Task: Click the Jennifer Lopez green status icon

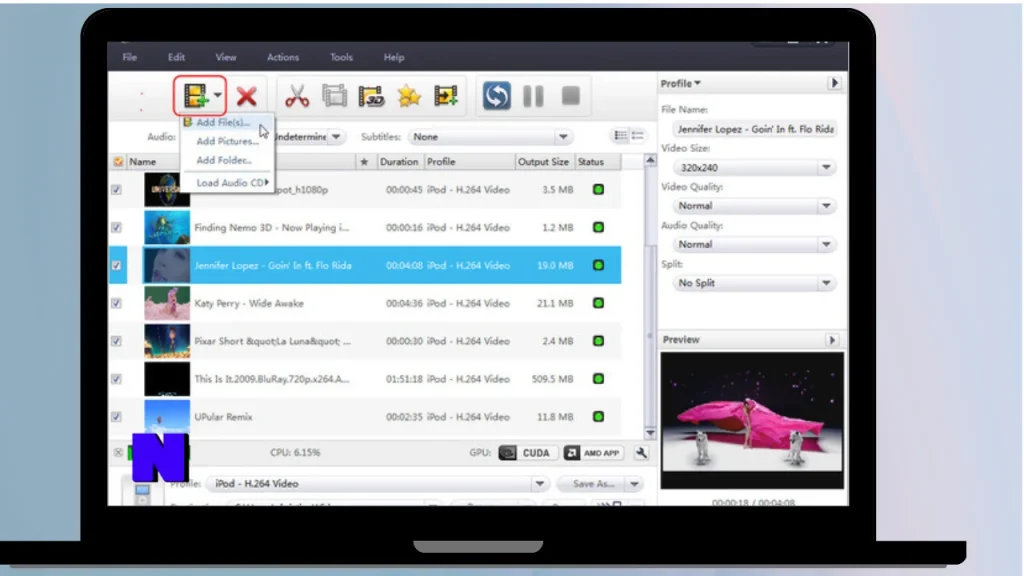Action: pos(598,265)
